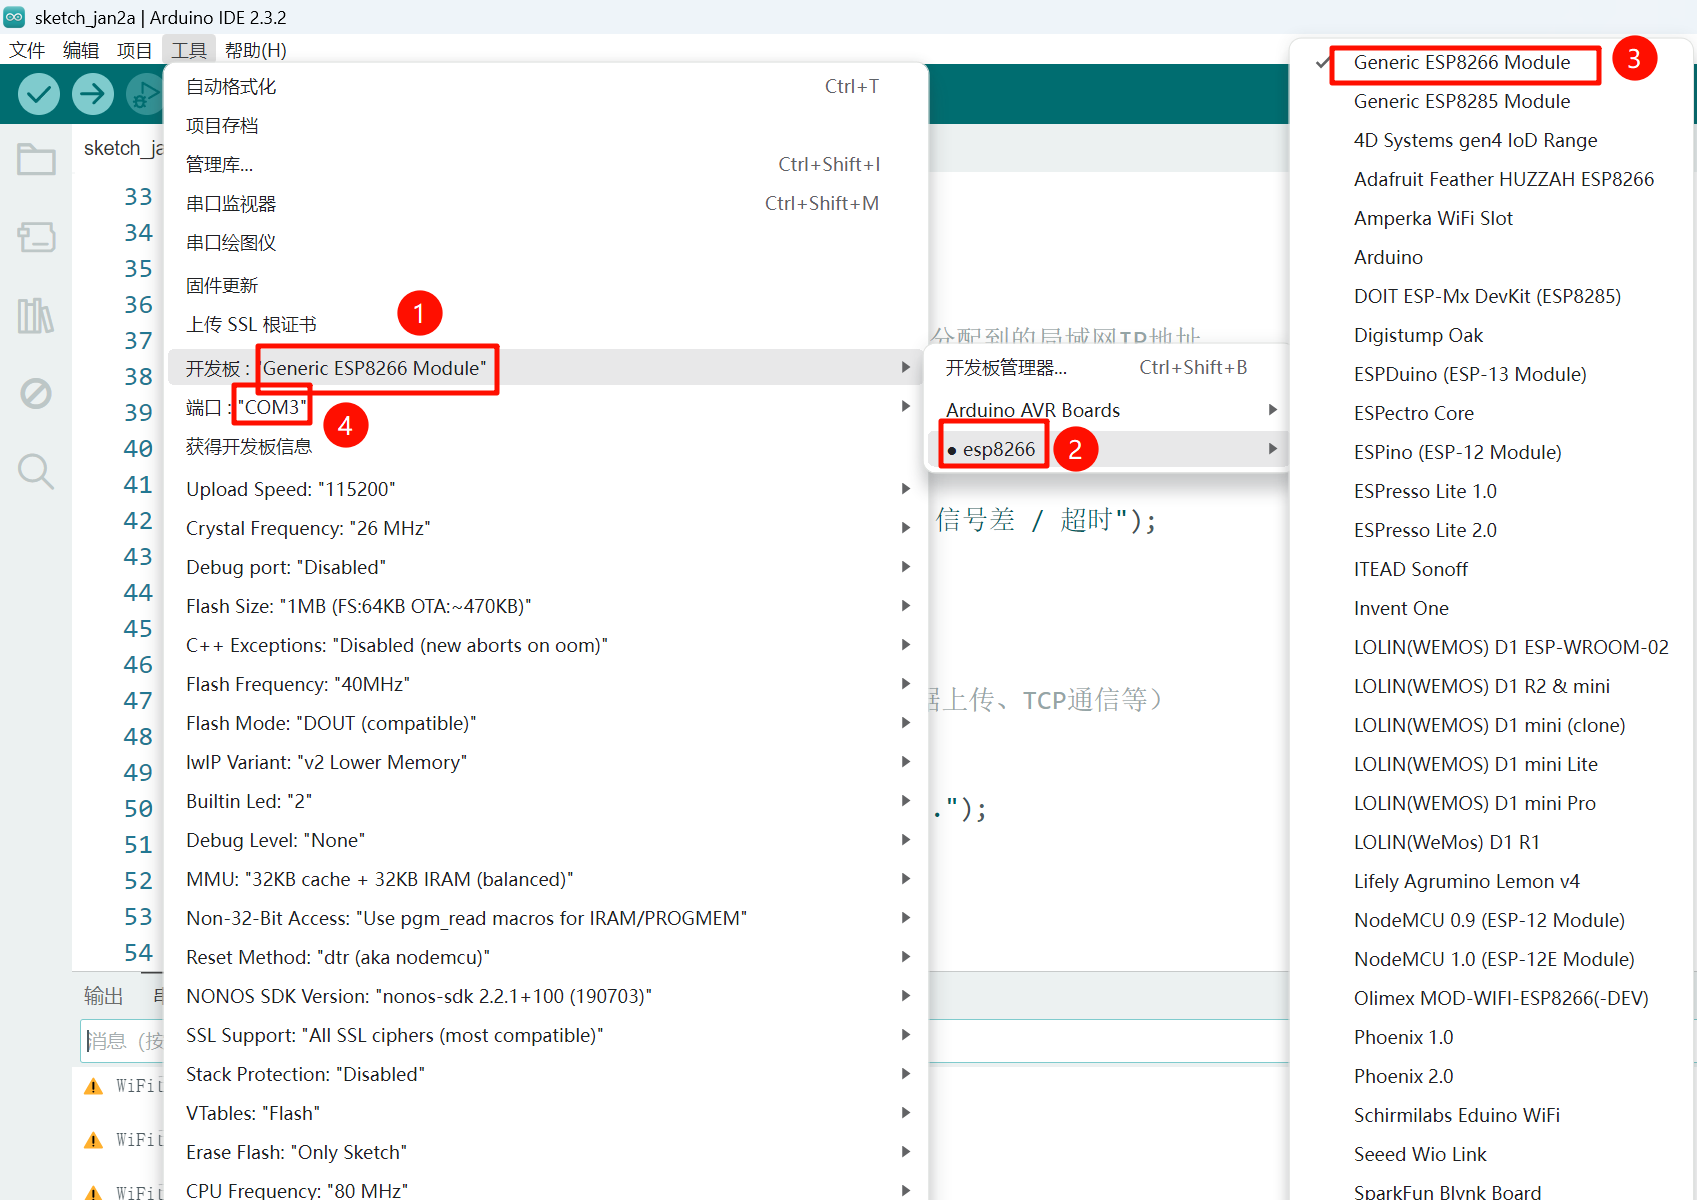Open the Sketchbook folder sidebar icon
Image resolution: width=1697 pixels, height=1200 pixels.
pos(36,160)
